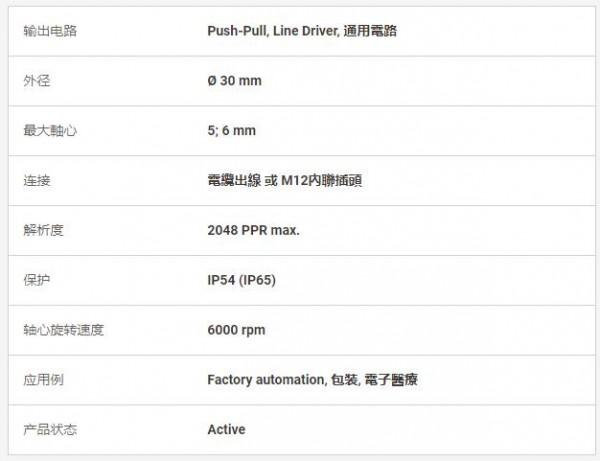Viewport: 600px width, 461px height.
Task: Select the 5; 6 mm value
Action: coord(231,131)
